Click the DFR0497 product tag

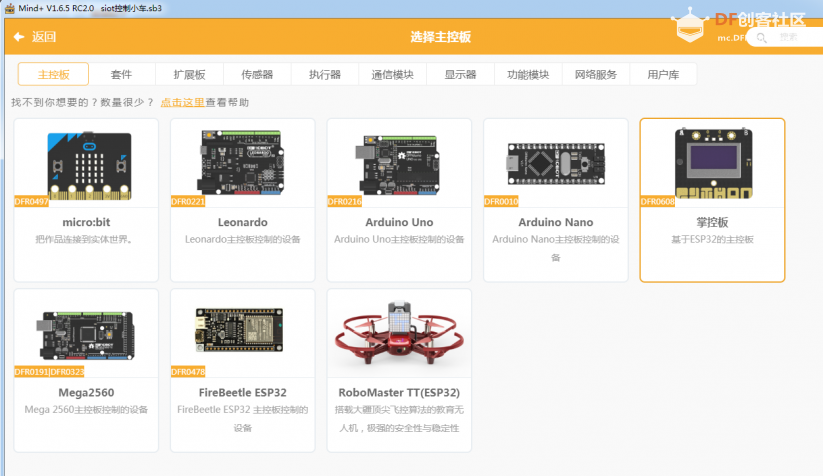tap(31, 202)
